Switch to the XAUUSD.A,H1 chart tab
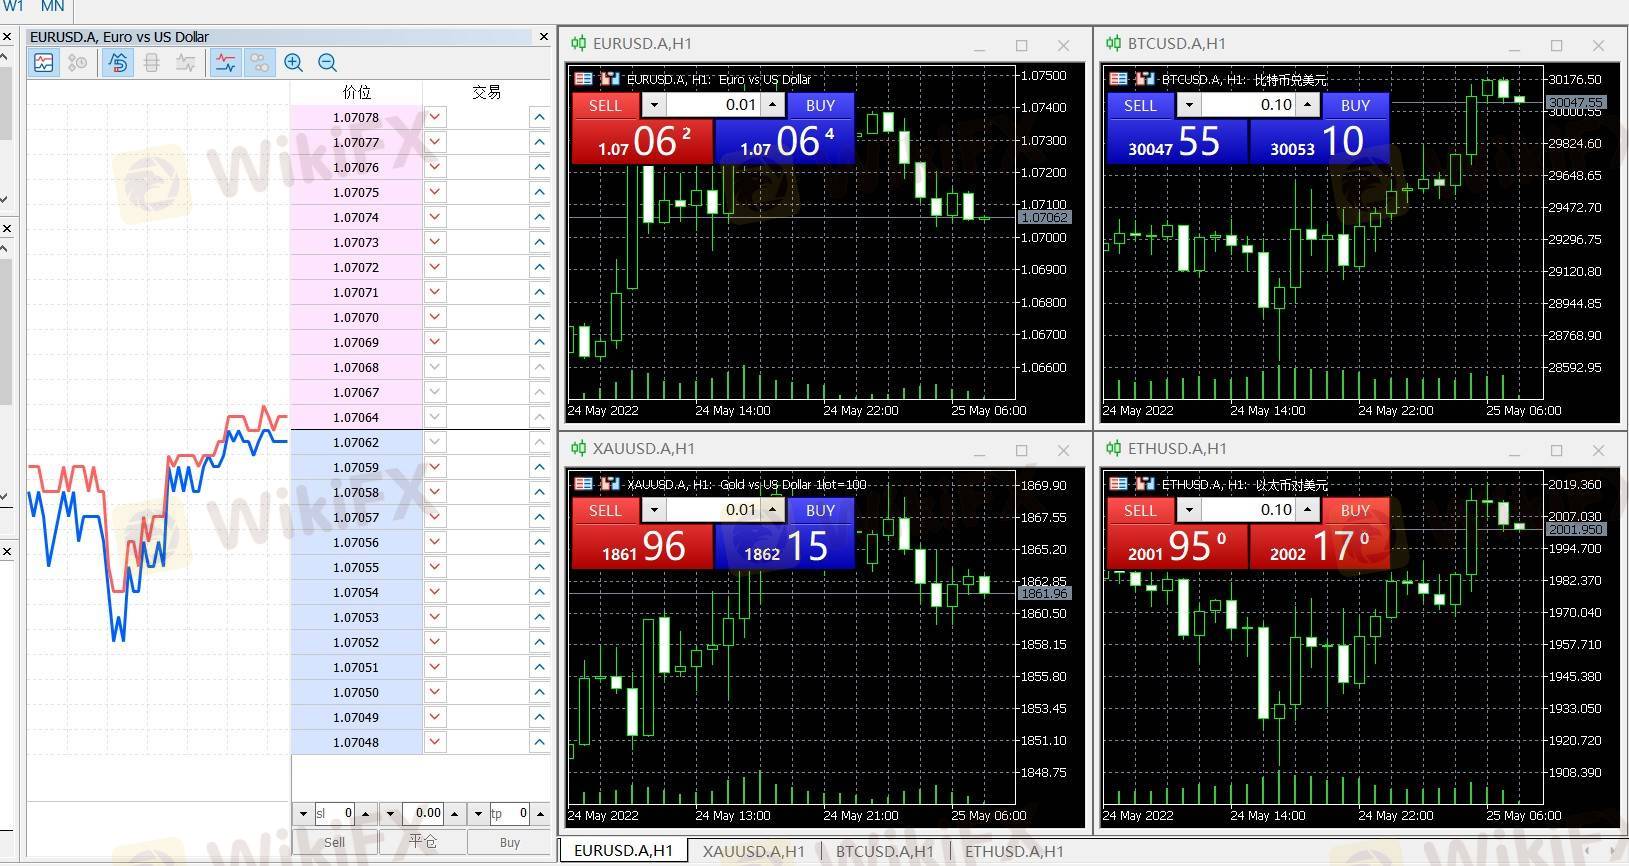This screenshot has width=1629, height=866. pos(753,851)
